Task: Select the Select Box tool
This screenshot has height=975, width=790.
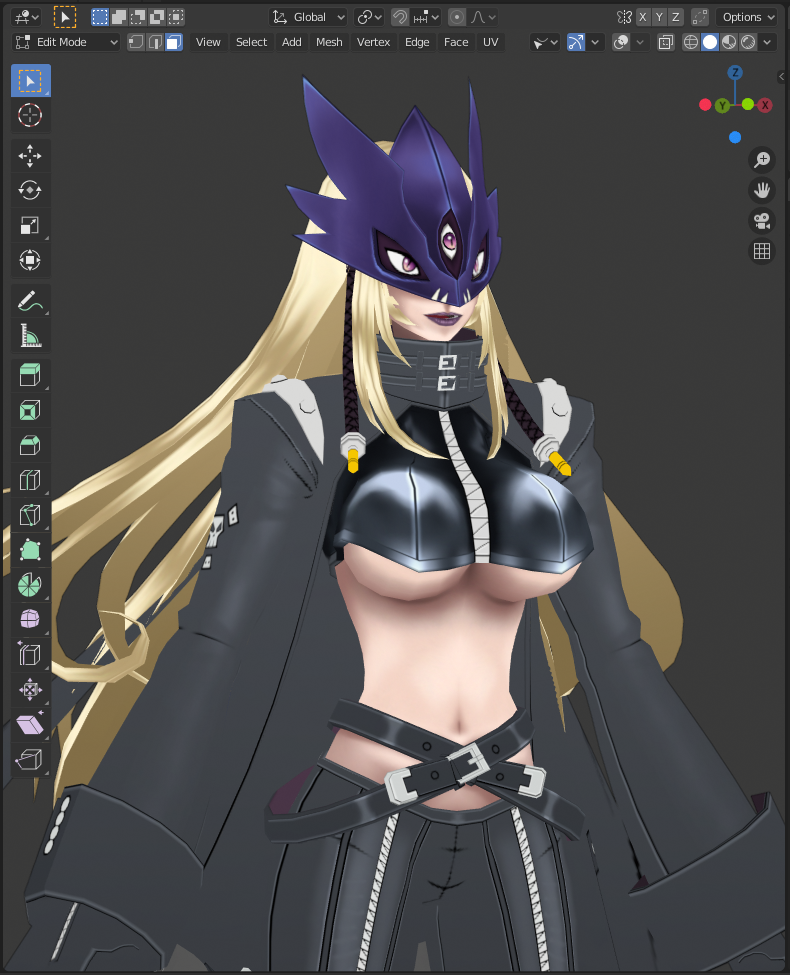Action: 30,81
